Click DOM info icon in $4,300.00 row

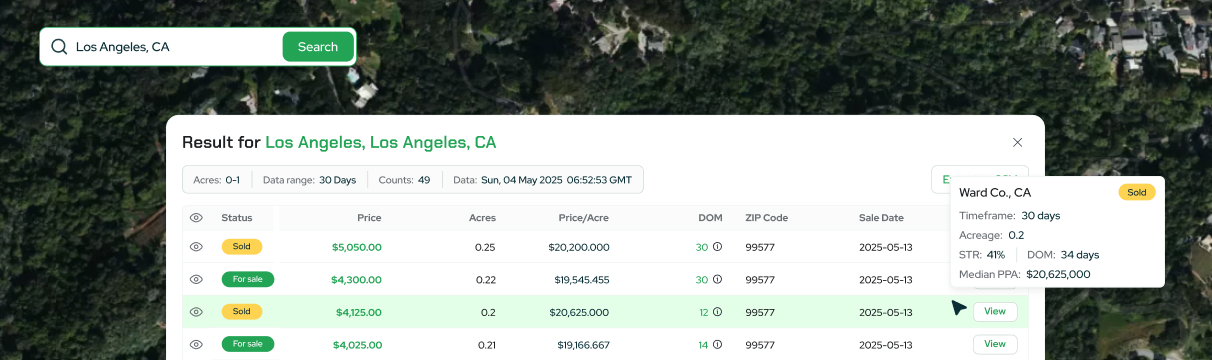coord(717,279)
